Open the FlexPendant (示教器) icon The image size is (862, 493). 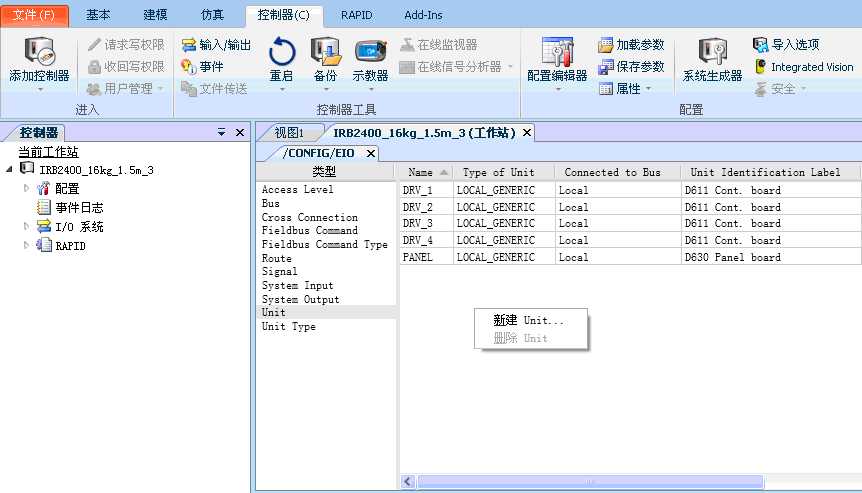(370, 52)
